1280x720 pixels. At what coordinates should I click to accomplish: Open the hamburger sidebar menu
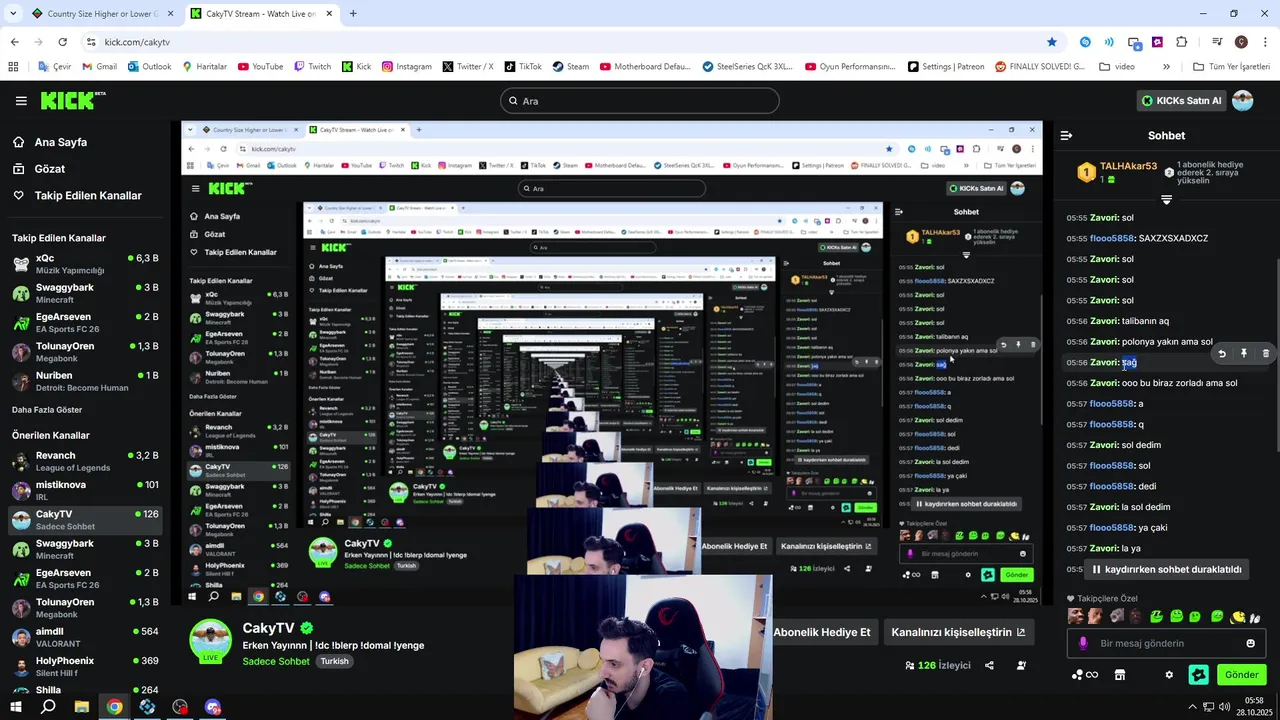(21, 101)
